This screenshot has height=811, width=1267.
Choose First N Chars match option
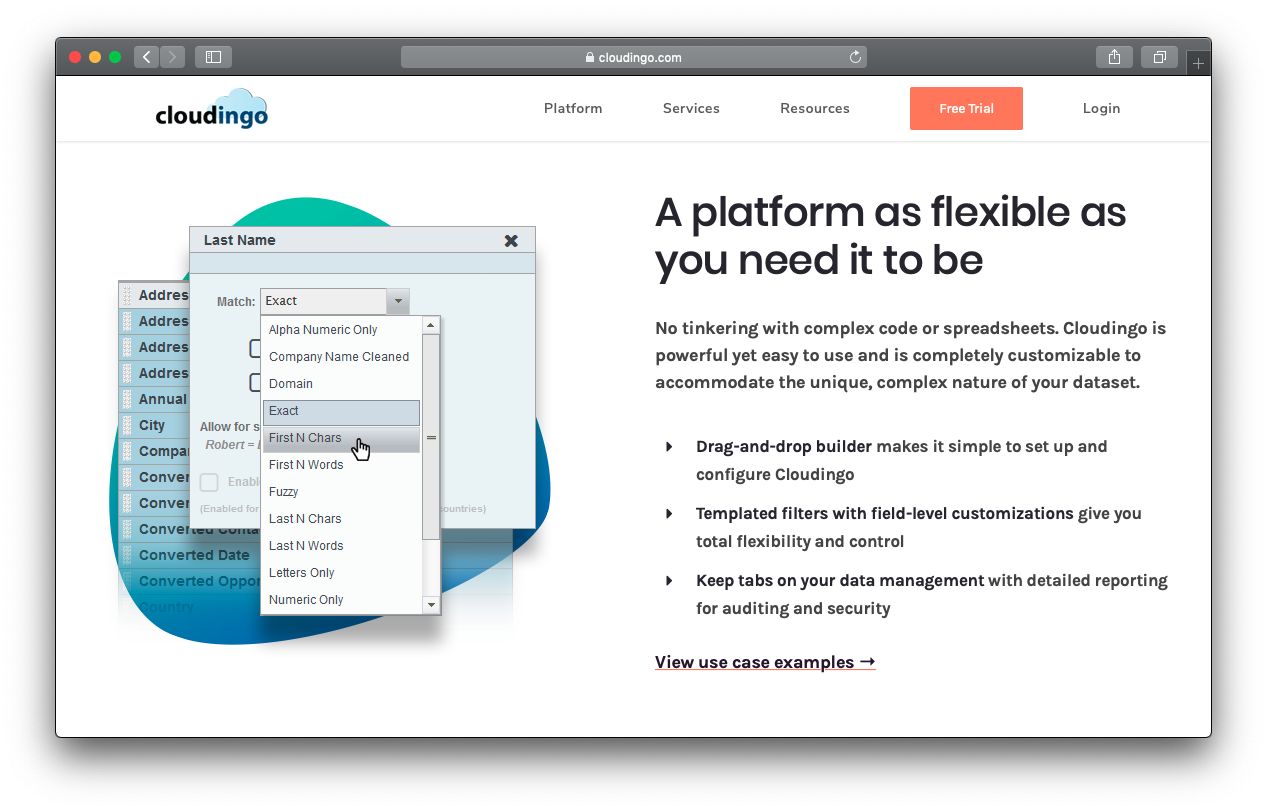pyautogui.click(x=342, y=438)
